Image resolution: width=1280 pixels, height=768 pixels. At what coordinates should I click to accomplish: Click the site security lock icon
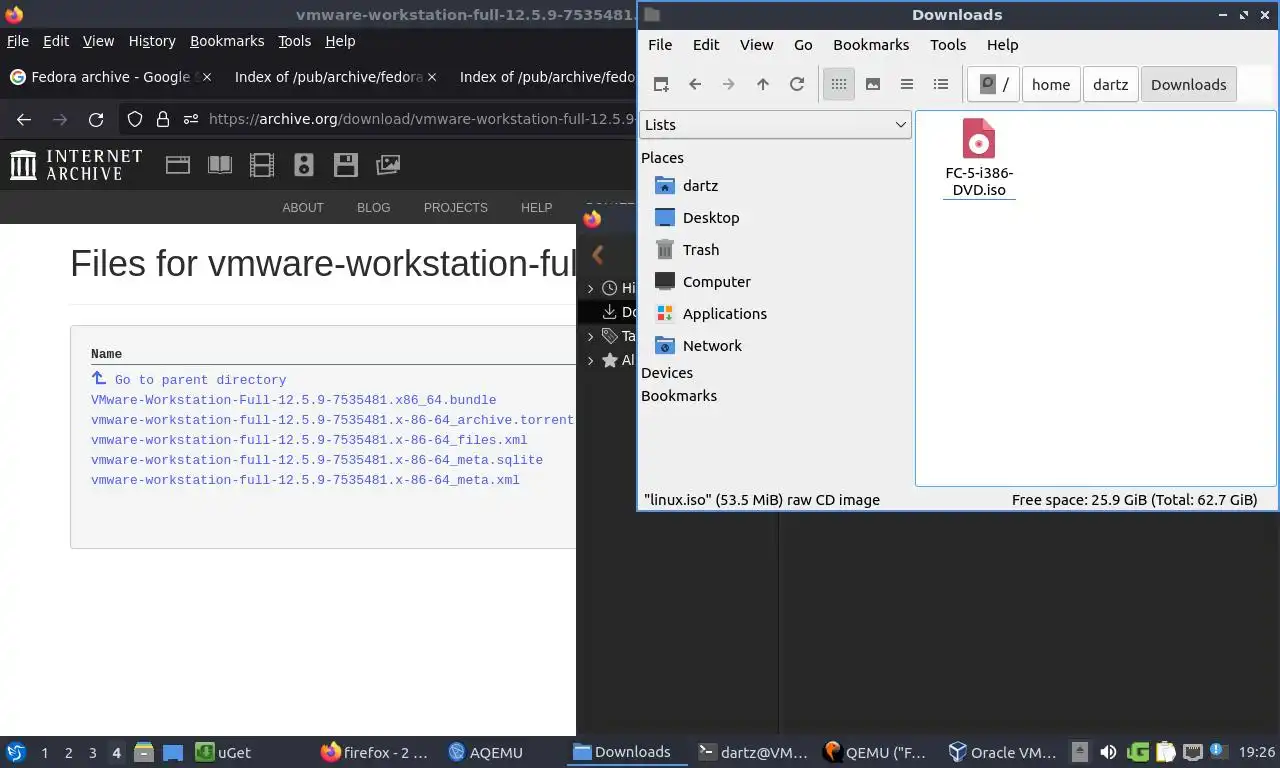click(x=163, y=120)
